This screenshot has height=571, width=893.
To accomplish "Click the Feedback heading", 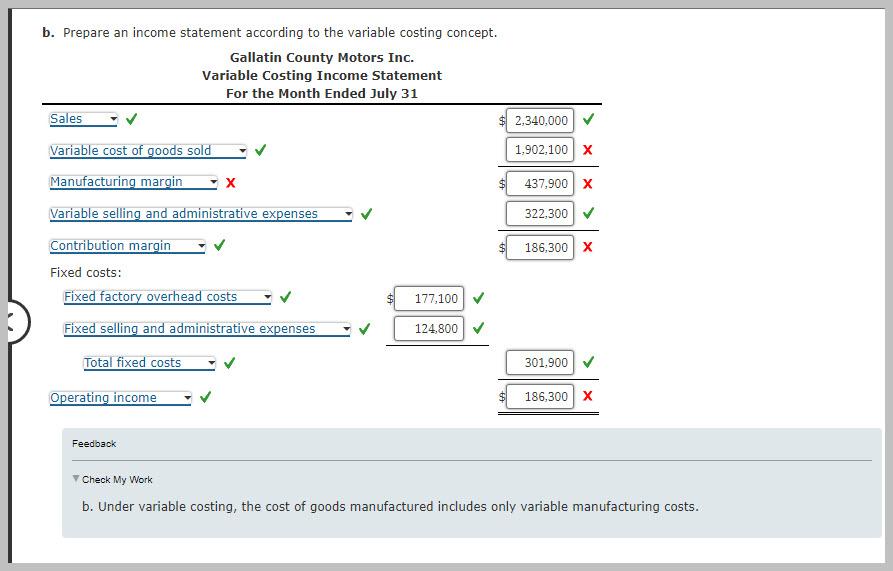I will tap(94, 443).
